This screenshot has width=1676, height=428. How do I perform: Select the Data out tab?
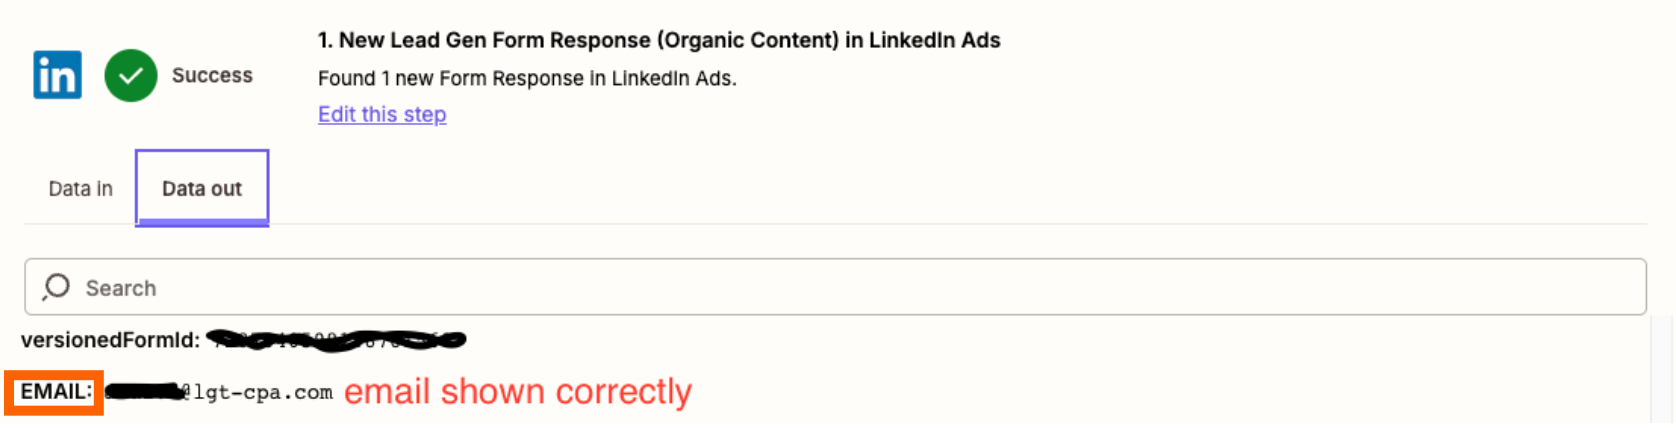tap(202, 188)
